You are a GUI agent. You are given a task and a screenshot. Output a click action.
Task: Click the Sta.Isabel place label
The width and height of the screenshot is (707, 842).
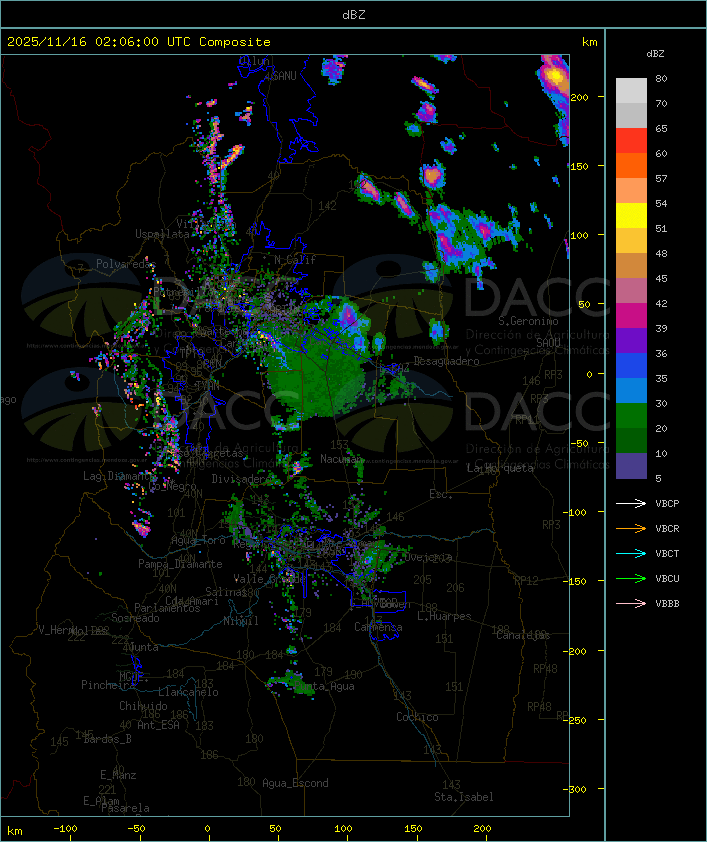tap(463, 797)
